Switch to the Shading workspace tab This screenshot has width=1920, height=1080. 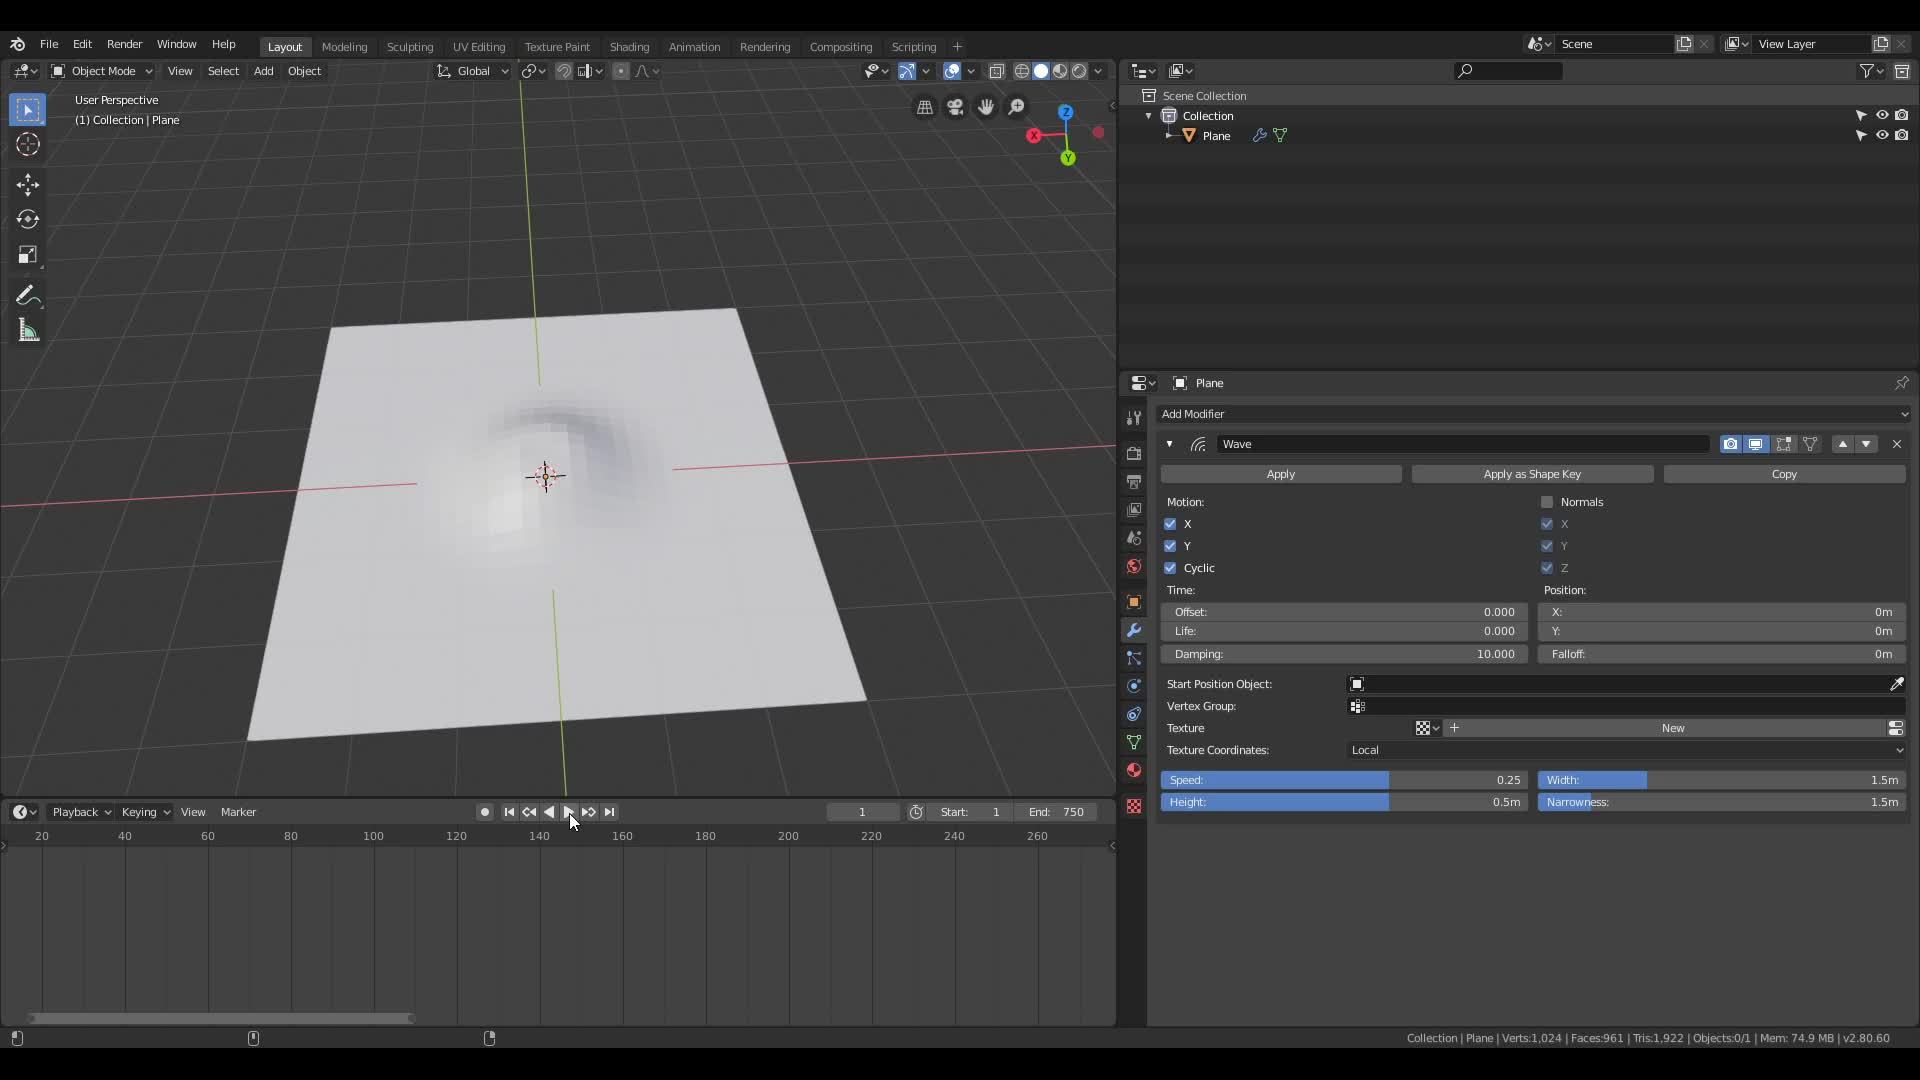(629, 47)
